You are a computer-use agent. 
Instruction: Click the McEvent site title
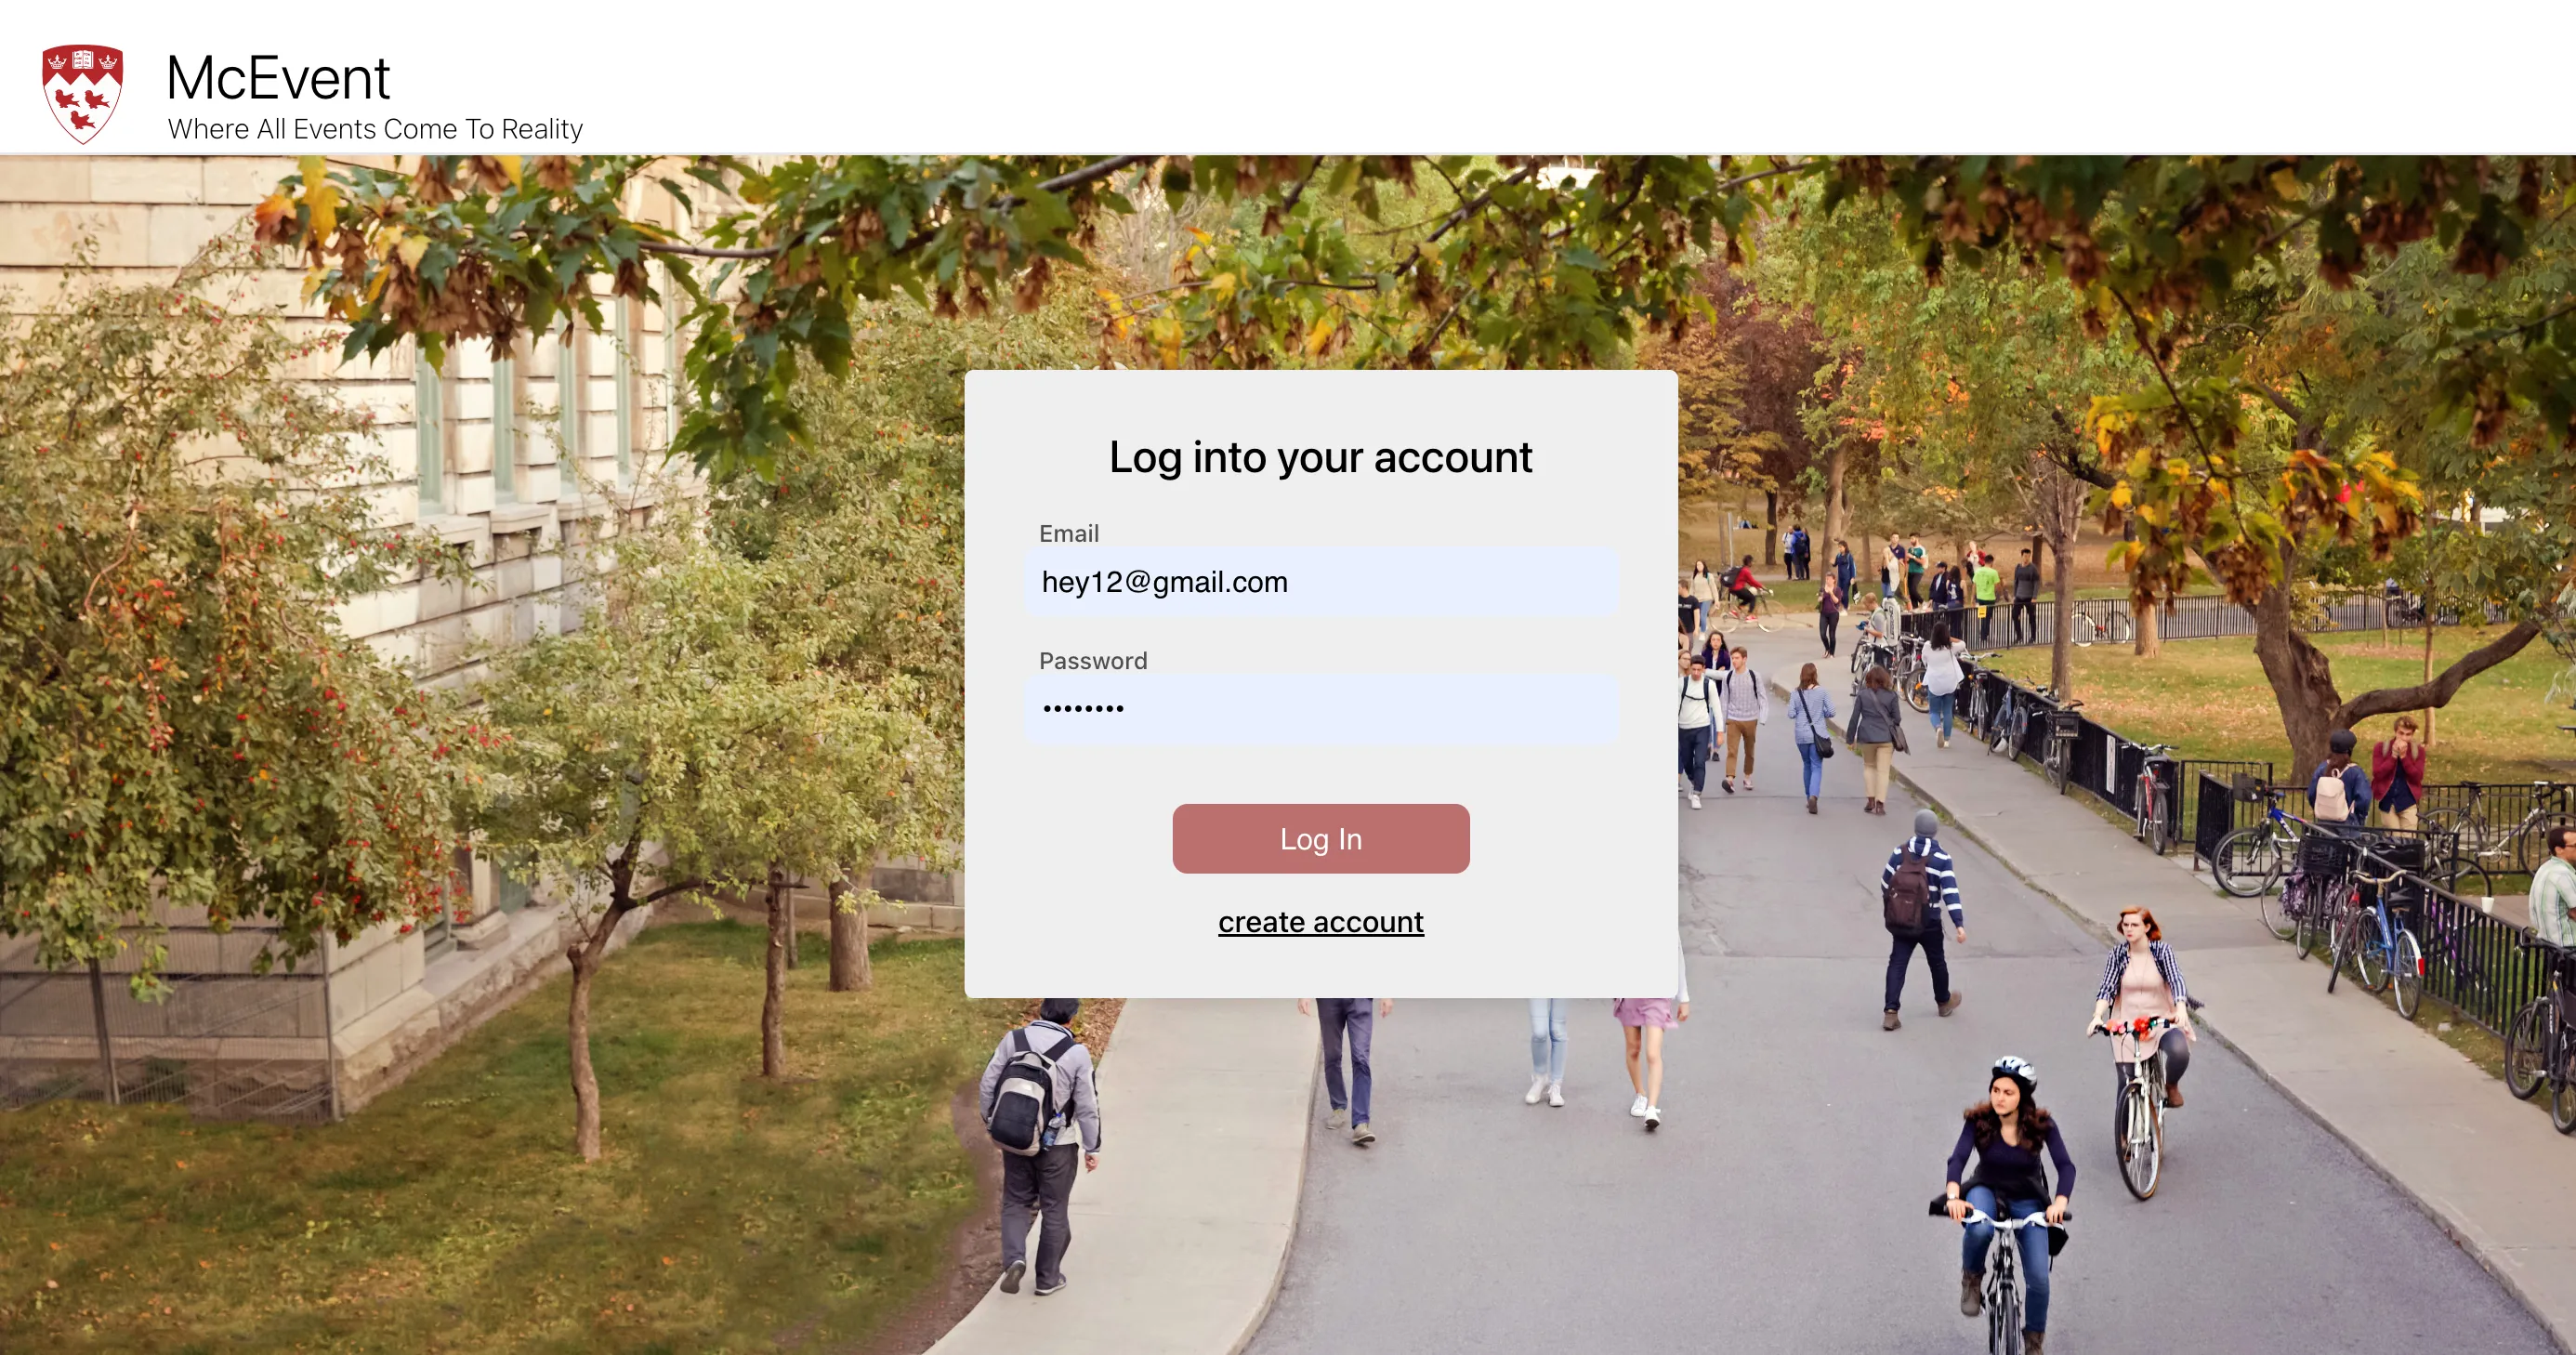point(278,78)
